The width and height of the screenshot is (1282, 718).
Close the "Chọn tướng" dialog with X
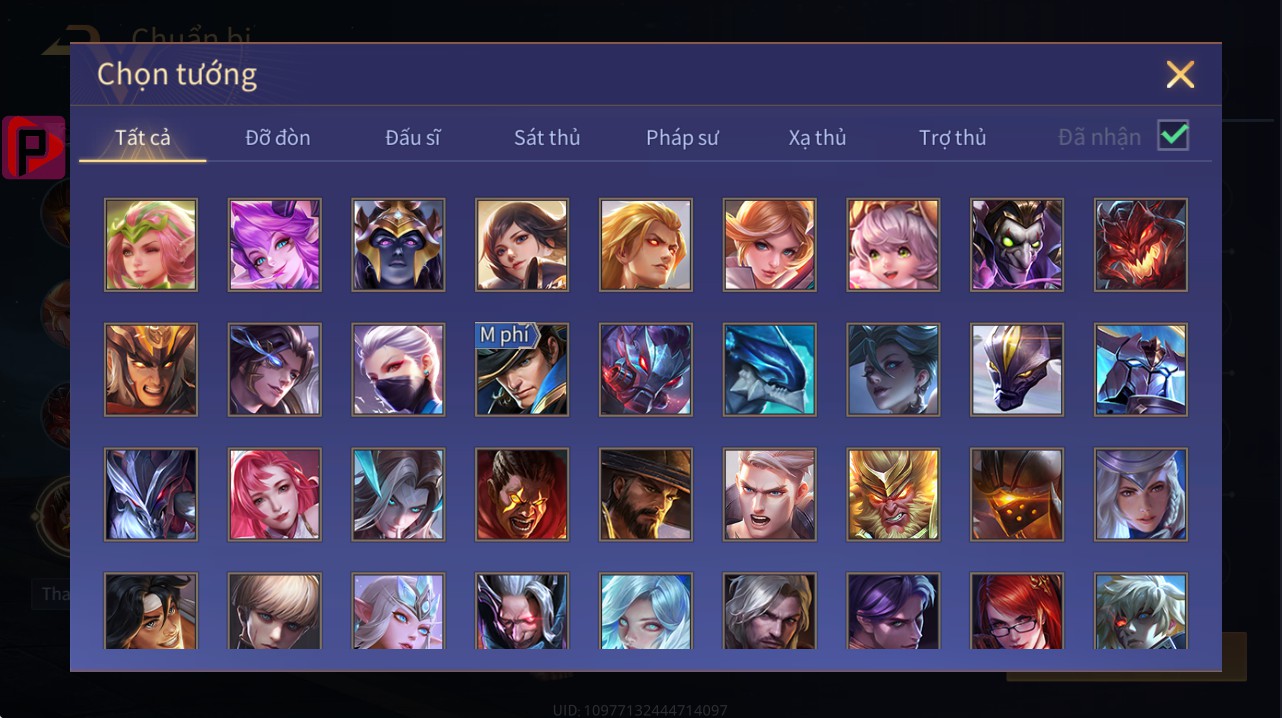click(x=1180, y=74)
